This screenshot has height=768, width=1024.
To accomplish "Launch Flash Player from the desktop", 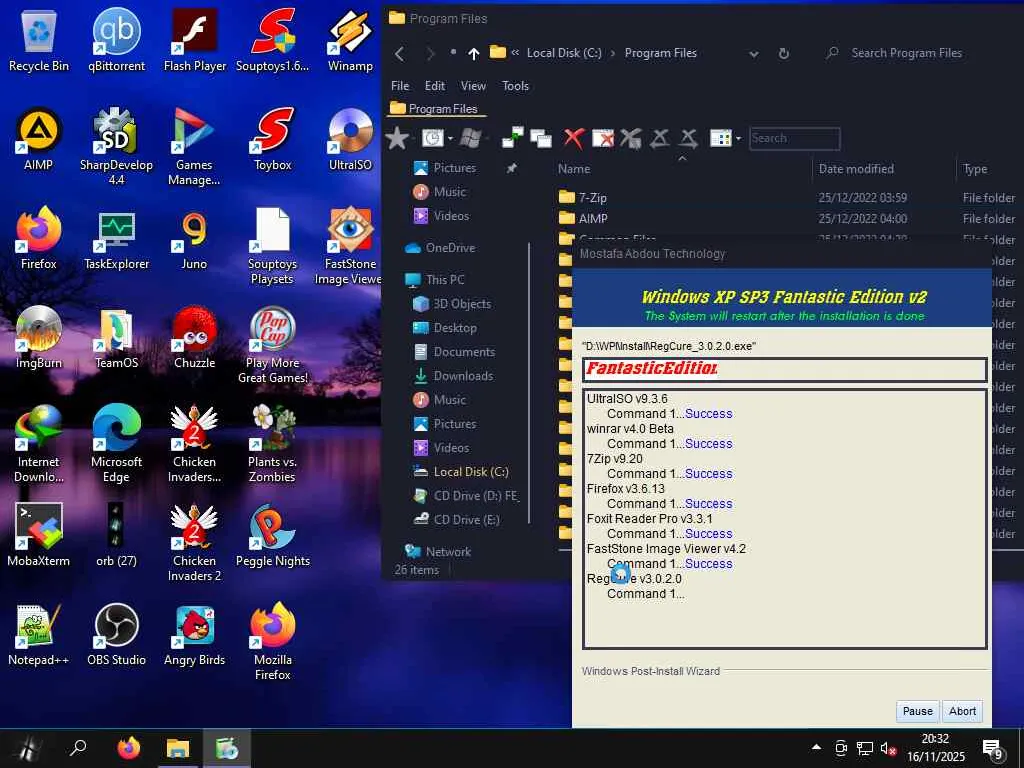I will 195,42.
